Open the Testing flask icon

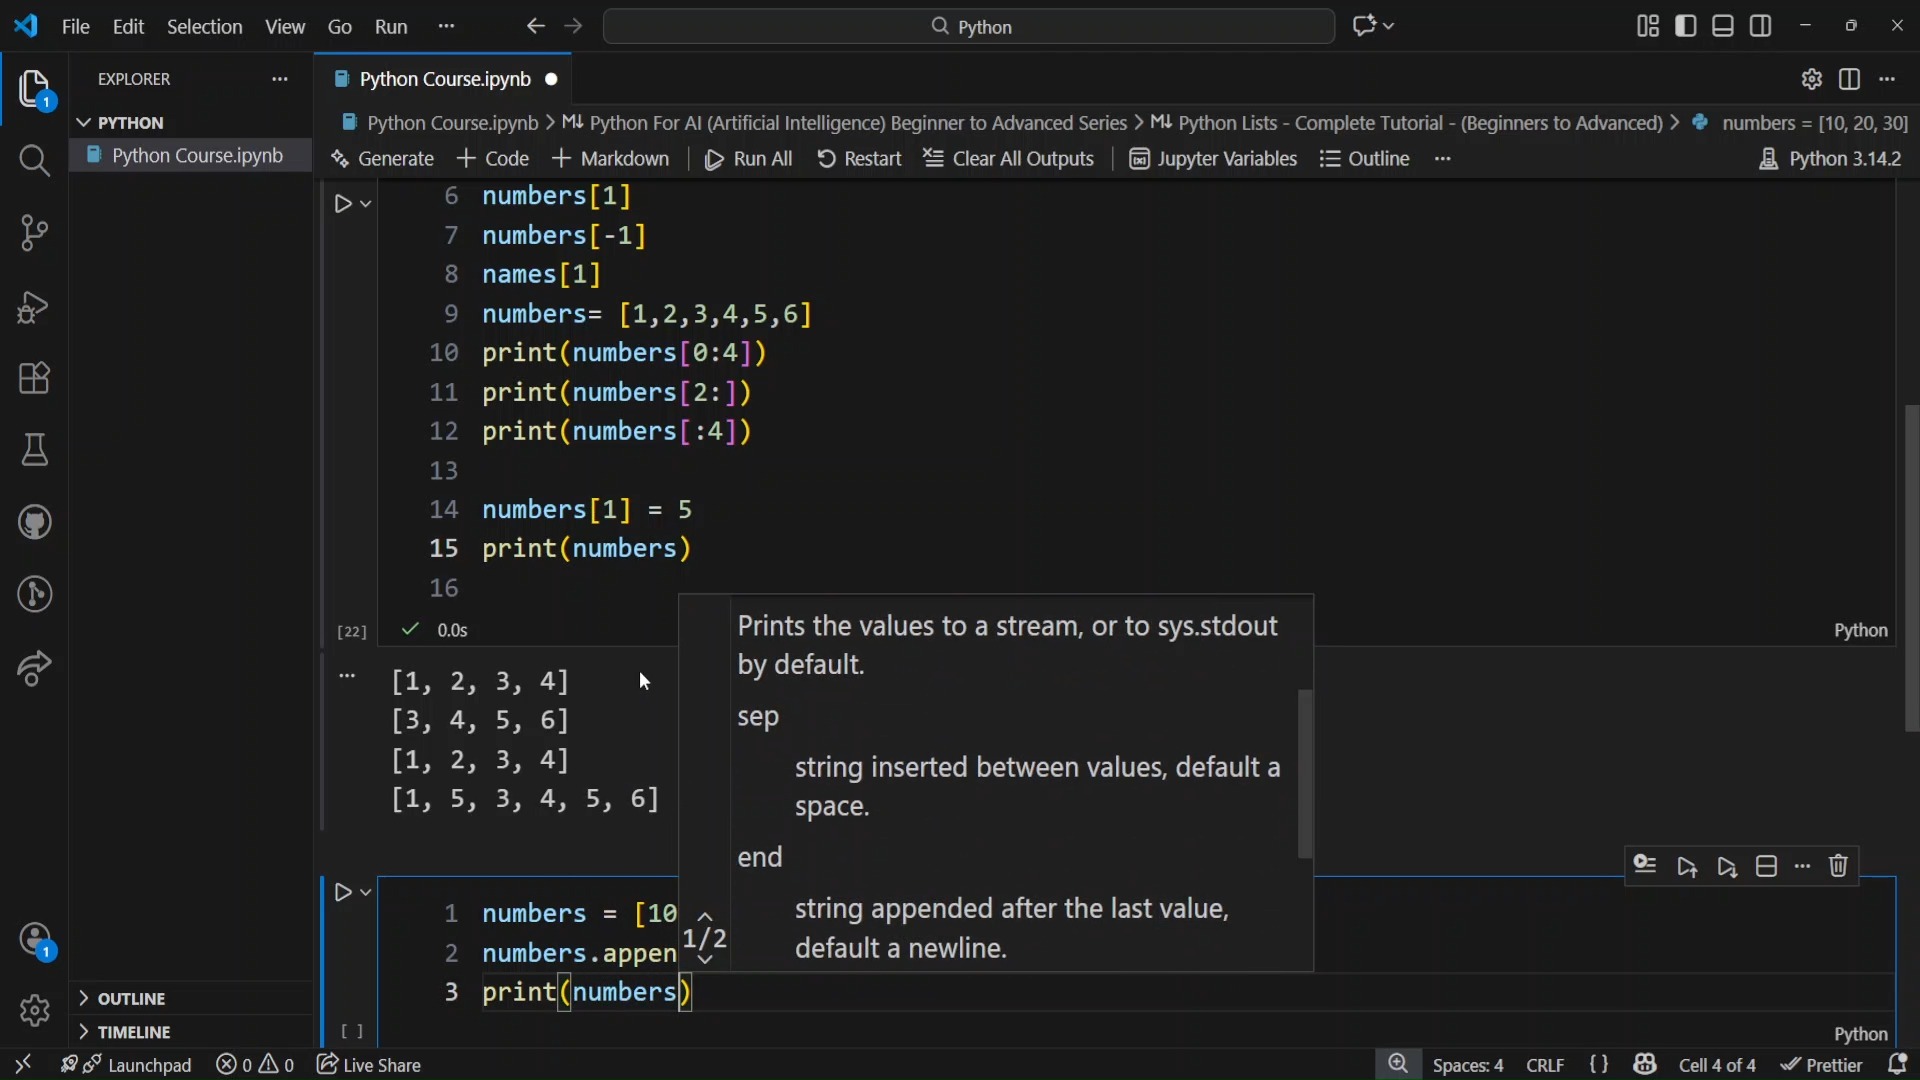pyautogui.click(x=35, y=451)
